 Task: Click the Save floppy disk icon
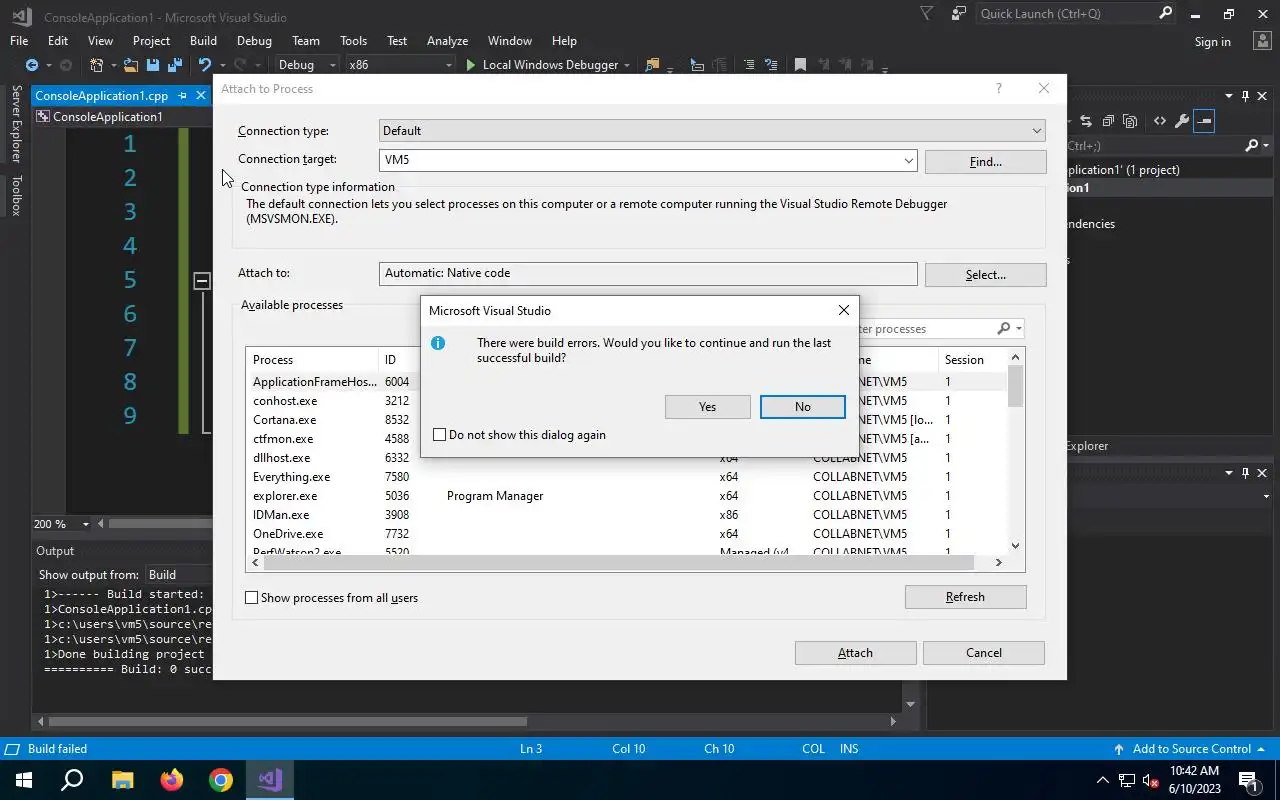pyautogui.click(x=153, y=65)
